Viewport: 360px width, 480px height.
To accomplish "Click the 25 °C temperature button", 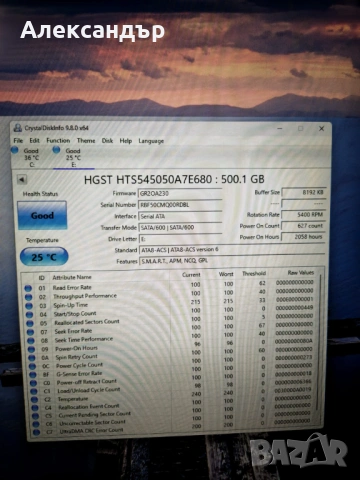I will point(44,257).
